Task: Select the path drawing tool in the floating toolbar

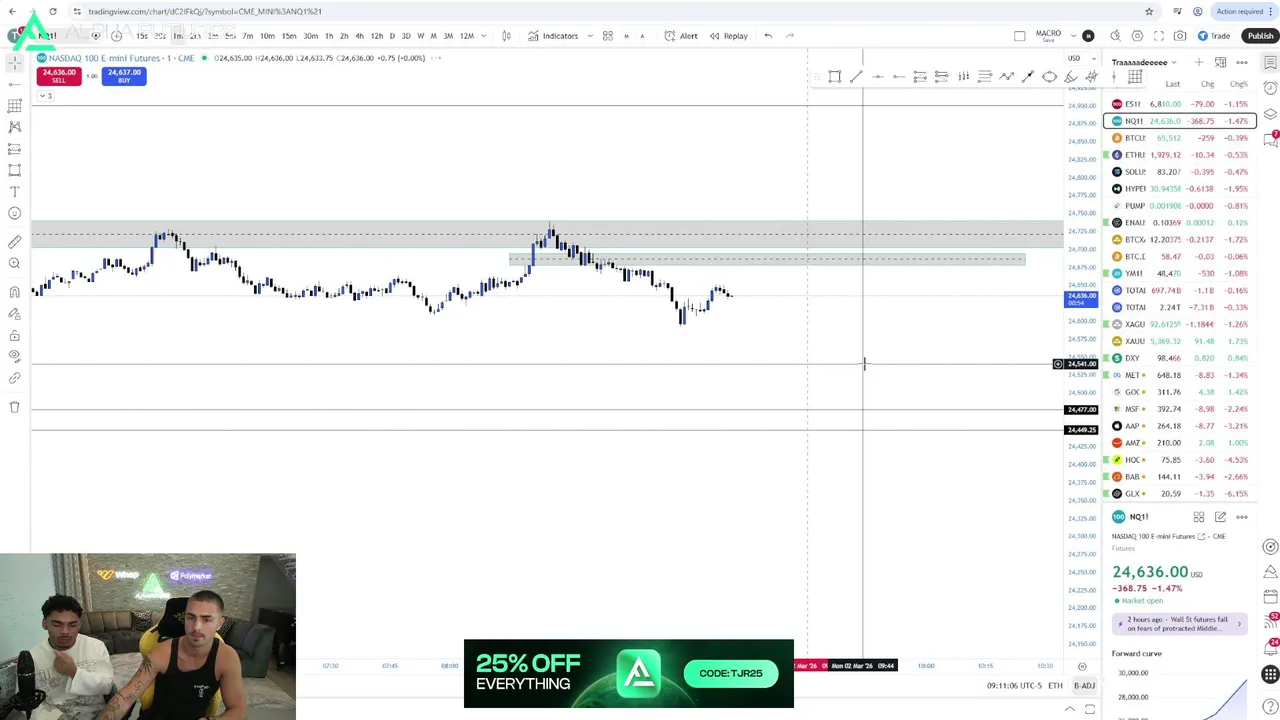Action: 1006,76
